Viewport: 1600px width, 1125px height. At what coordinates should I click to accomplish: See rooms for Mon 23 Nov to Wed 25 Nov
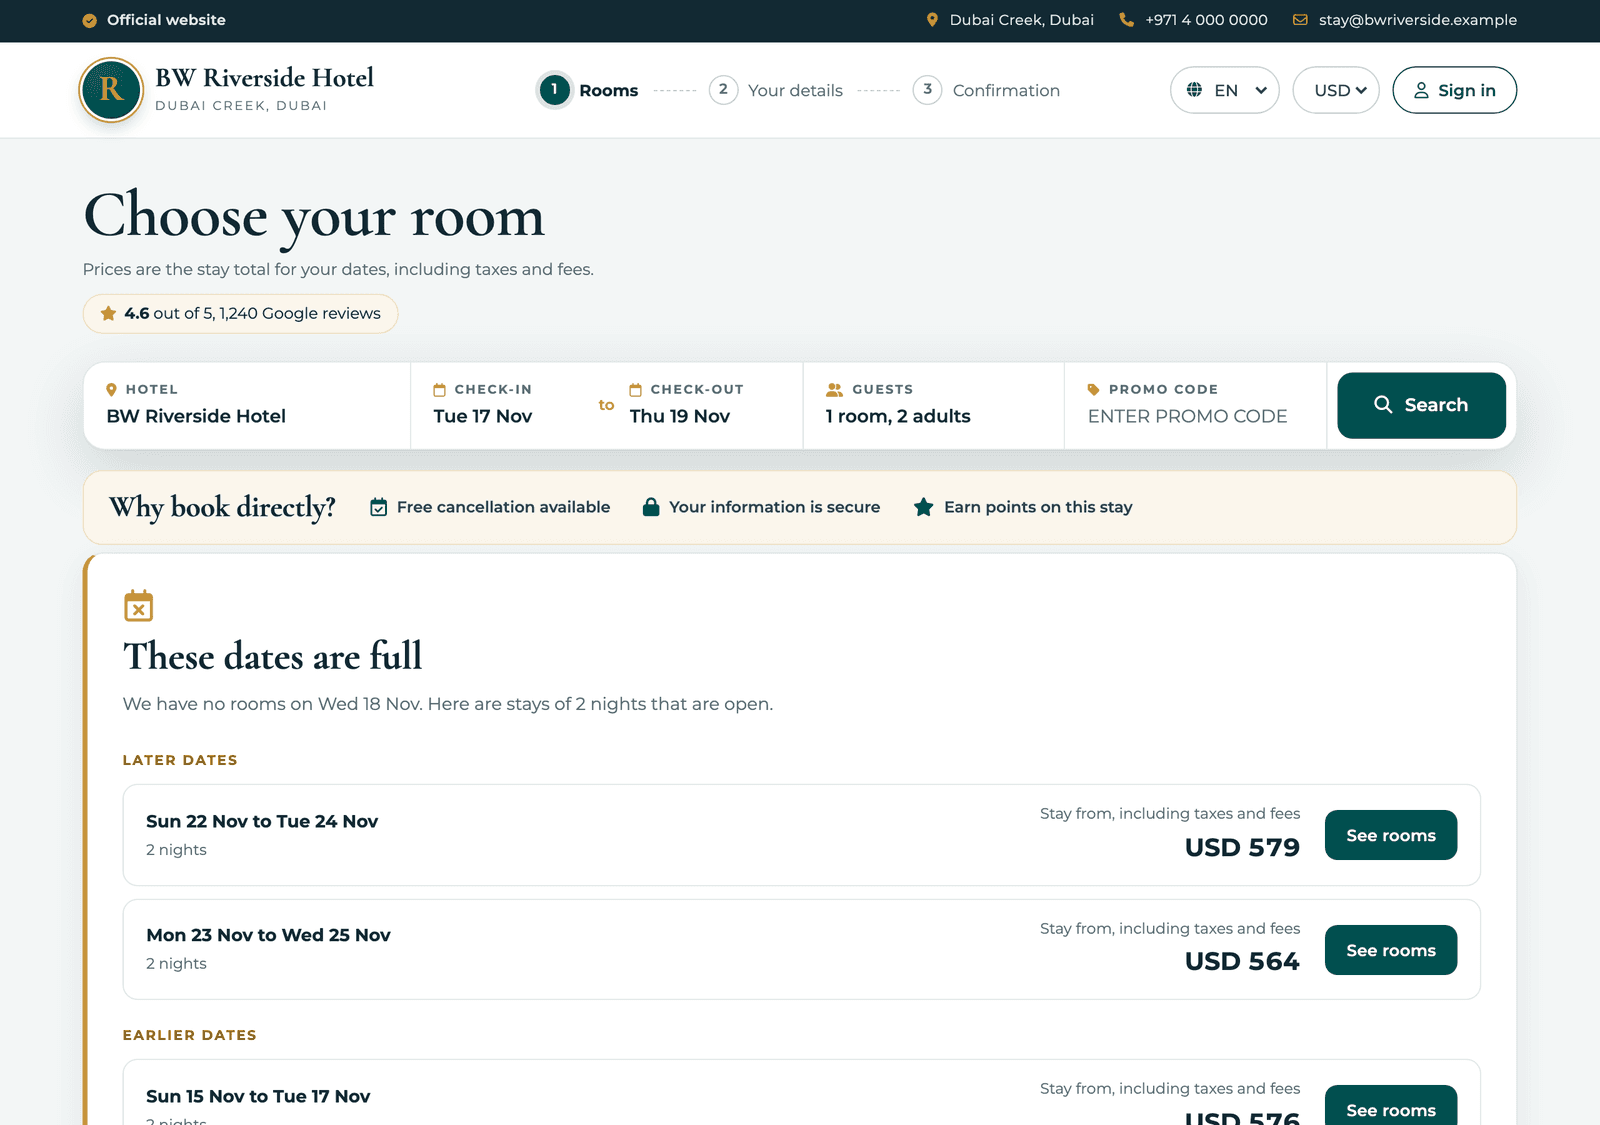1390,950
